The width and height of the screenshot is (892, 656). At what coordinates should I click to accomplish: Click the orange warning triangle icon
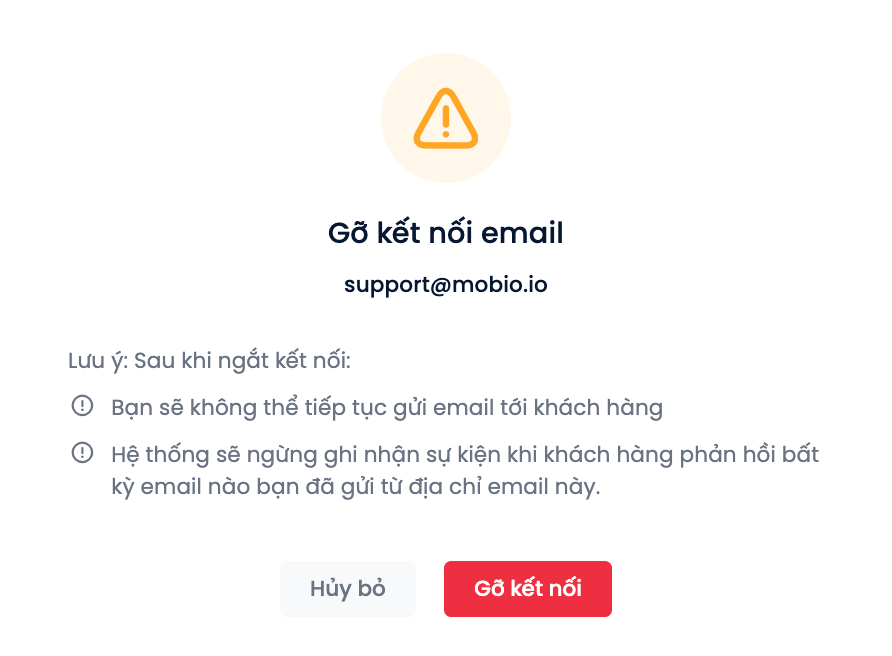click(x=445, y=118)
